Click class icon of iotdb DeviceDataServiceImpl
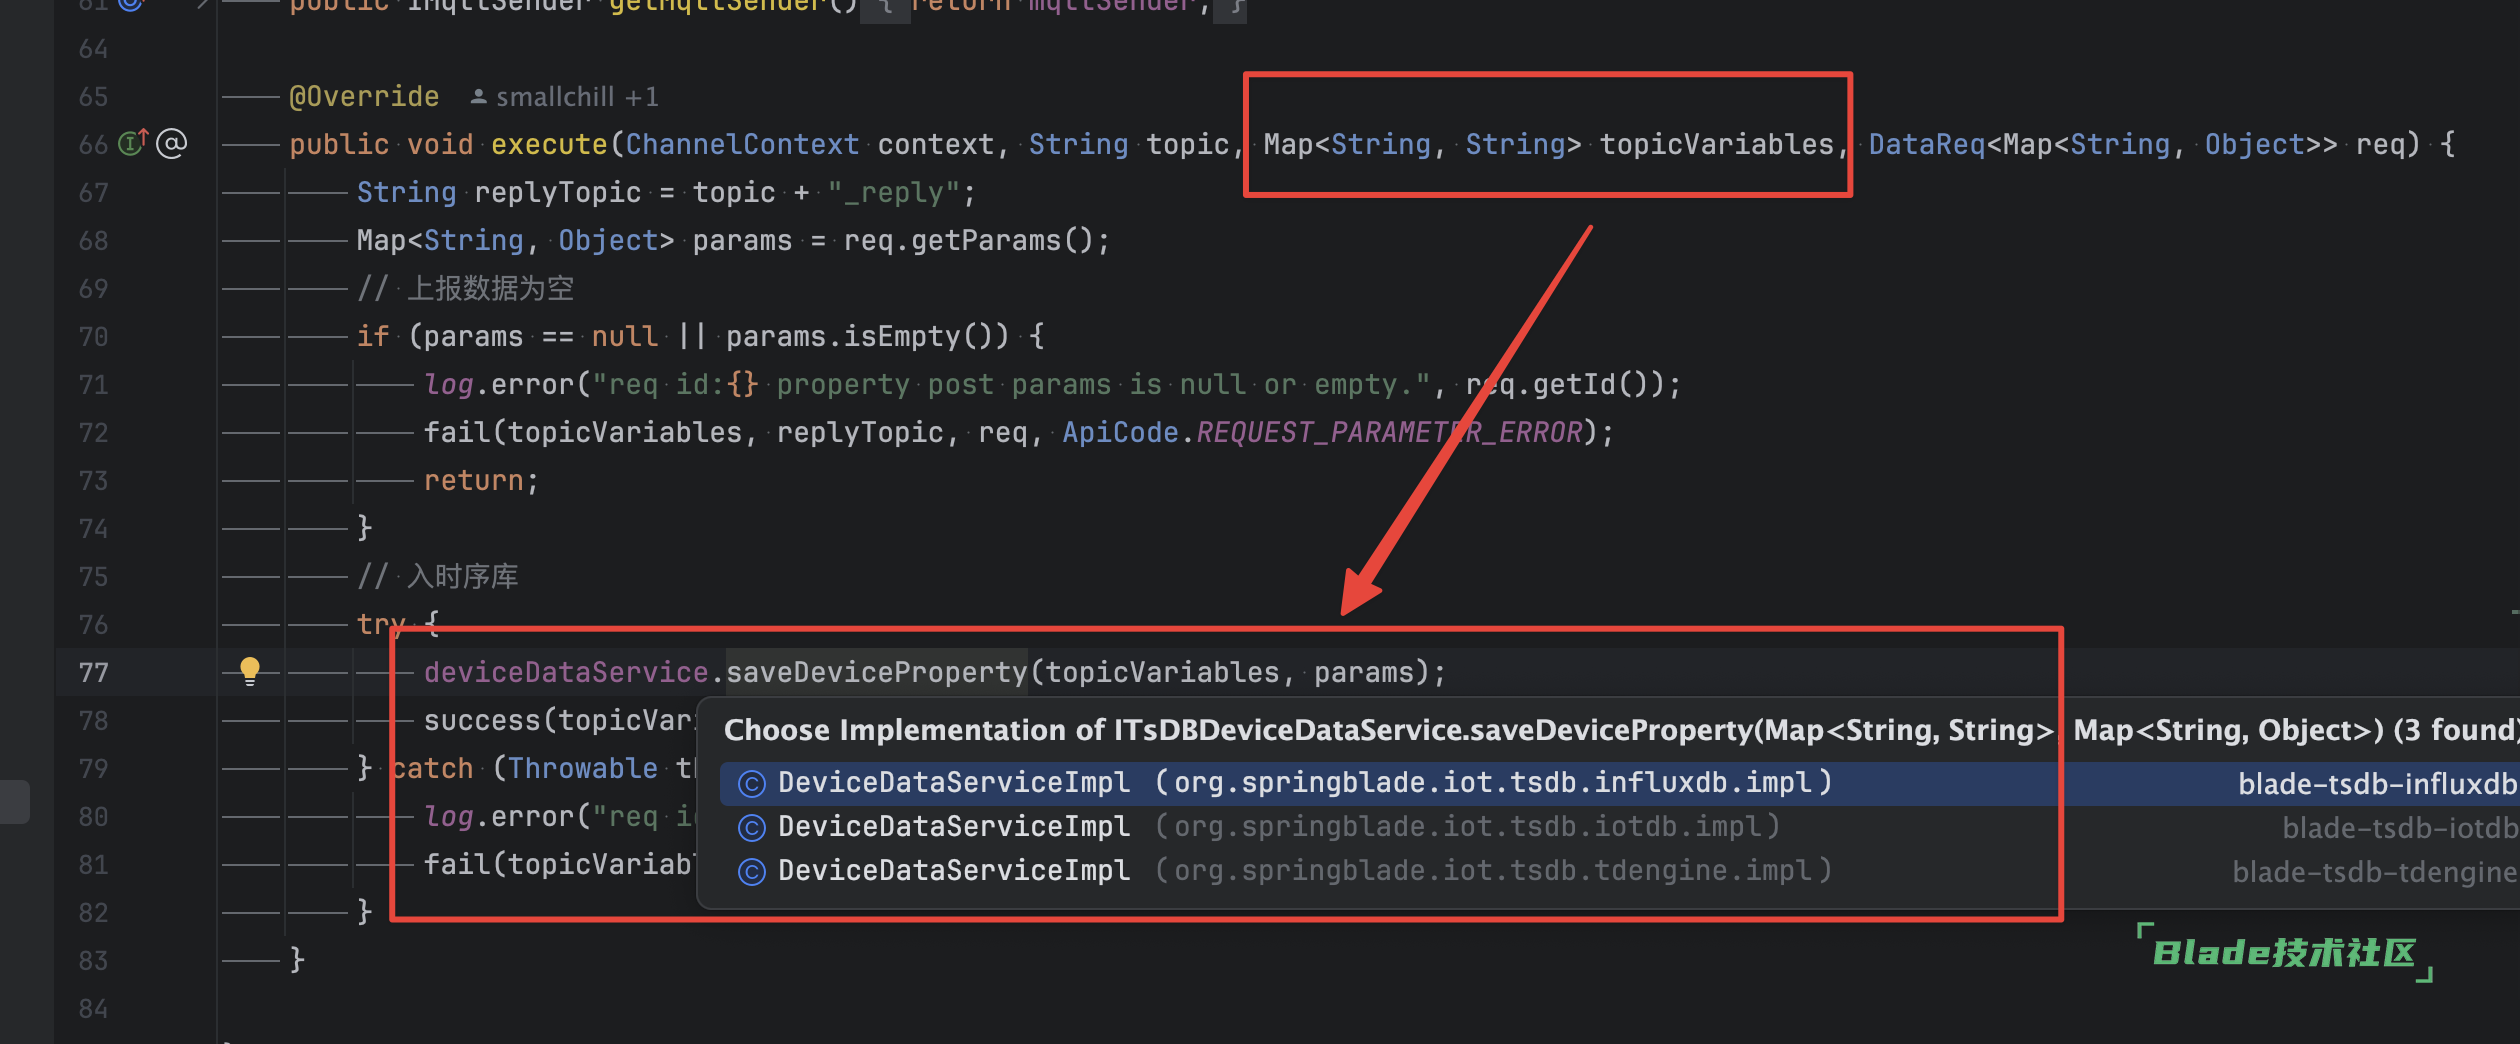 751,828
